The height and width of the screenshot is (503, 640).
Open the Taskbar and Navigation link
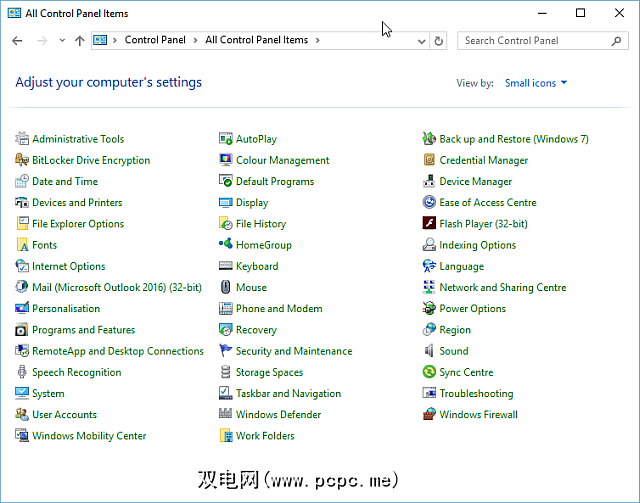click(288, 394)
